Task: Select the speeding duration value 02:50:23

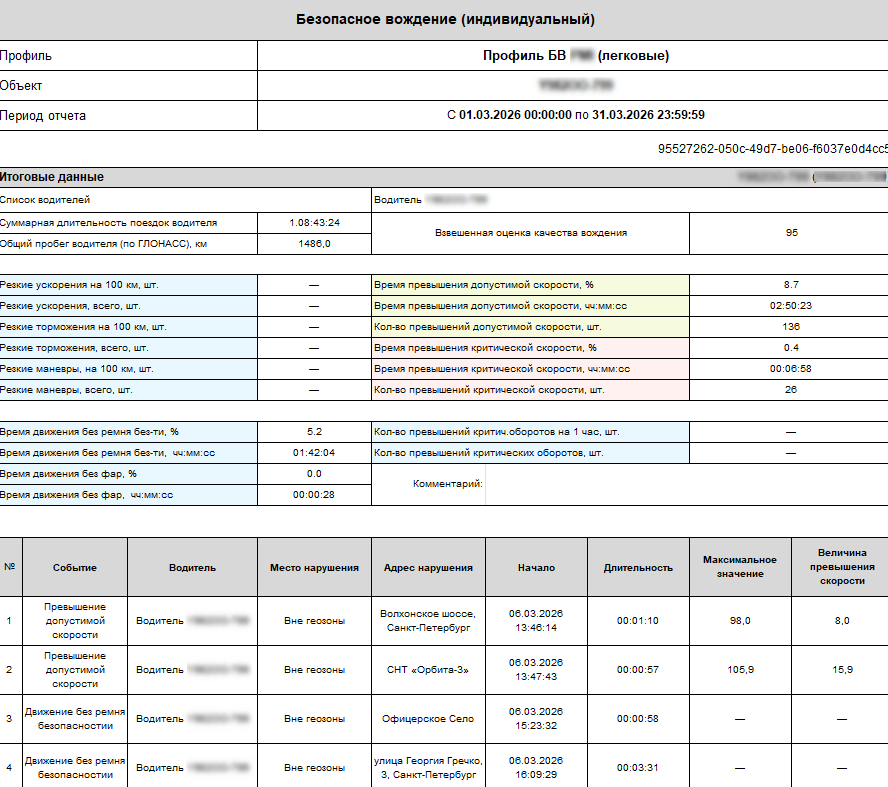Action: coord(791,306)
